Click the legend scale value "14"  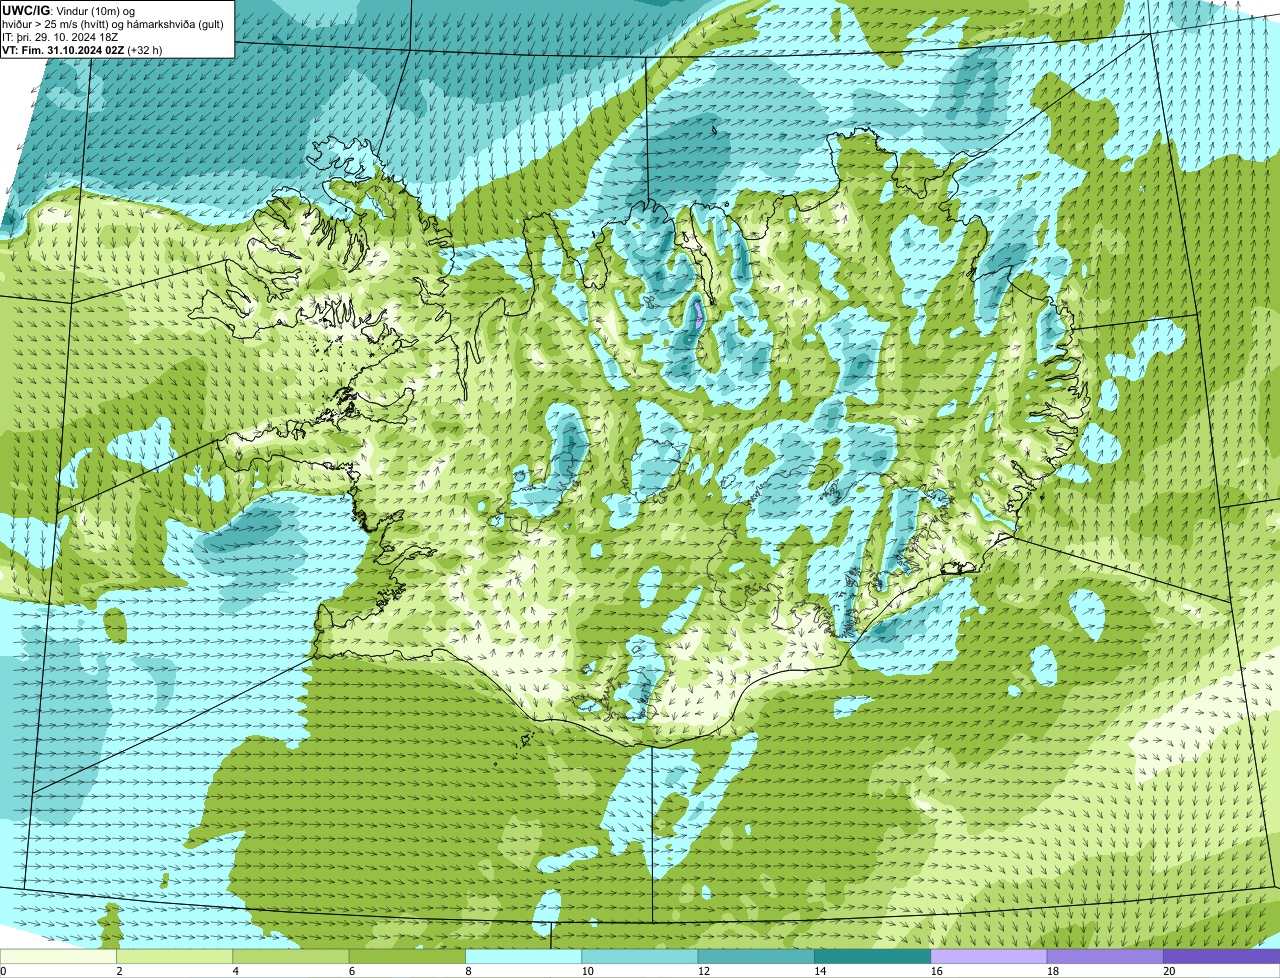click(x=820, y=971)
